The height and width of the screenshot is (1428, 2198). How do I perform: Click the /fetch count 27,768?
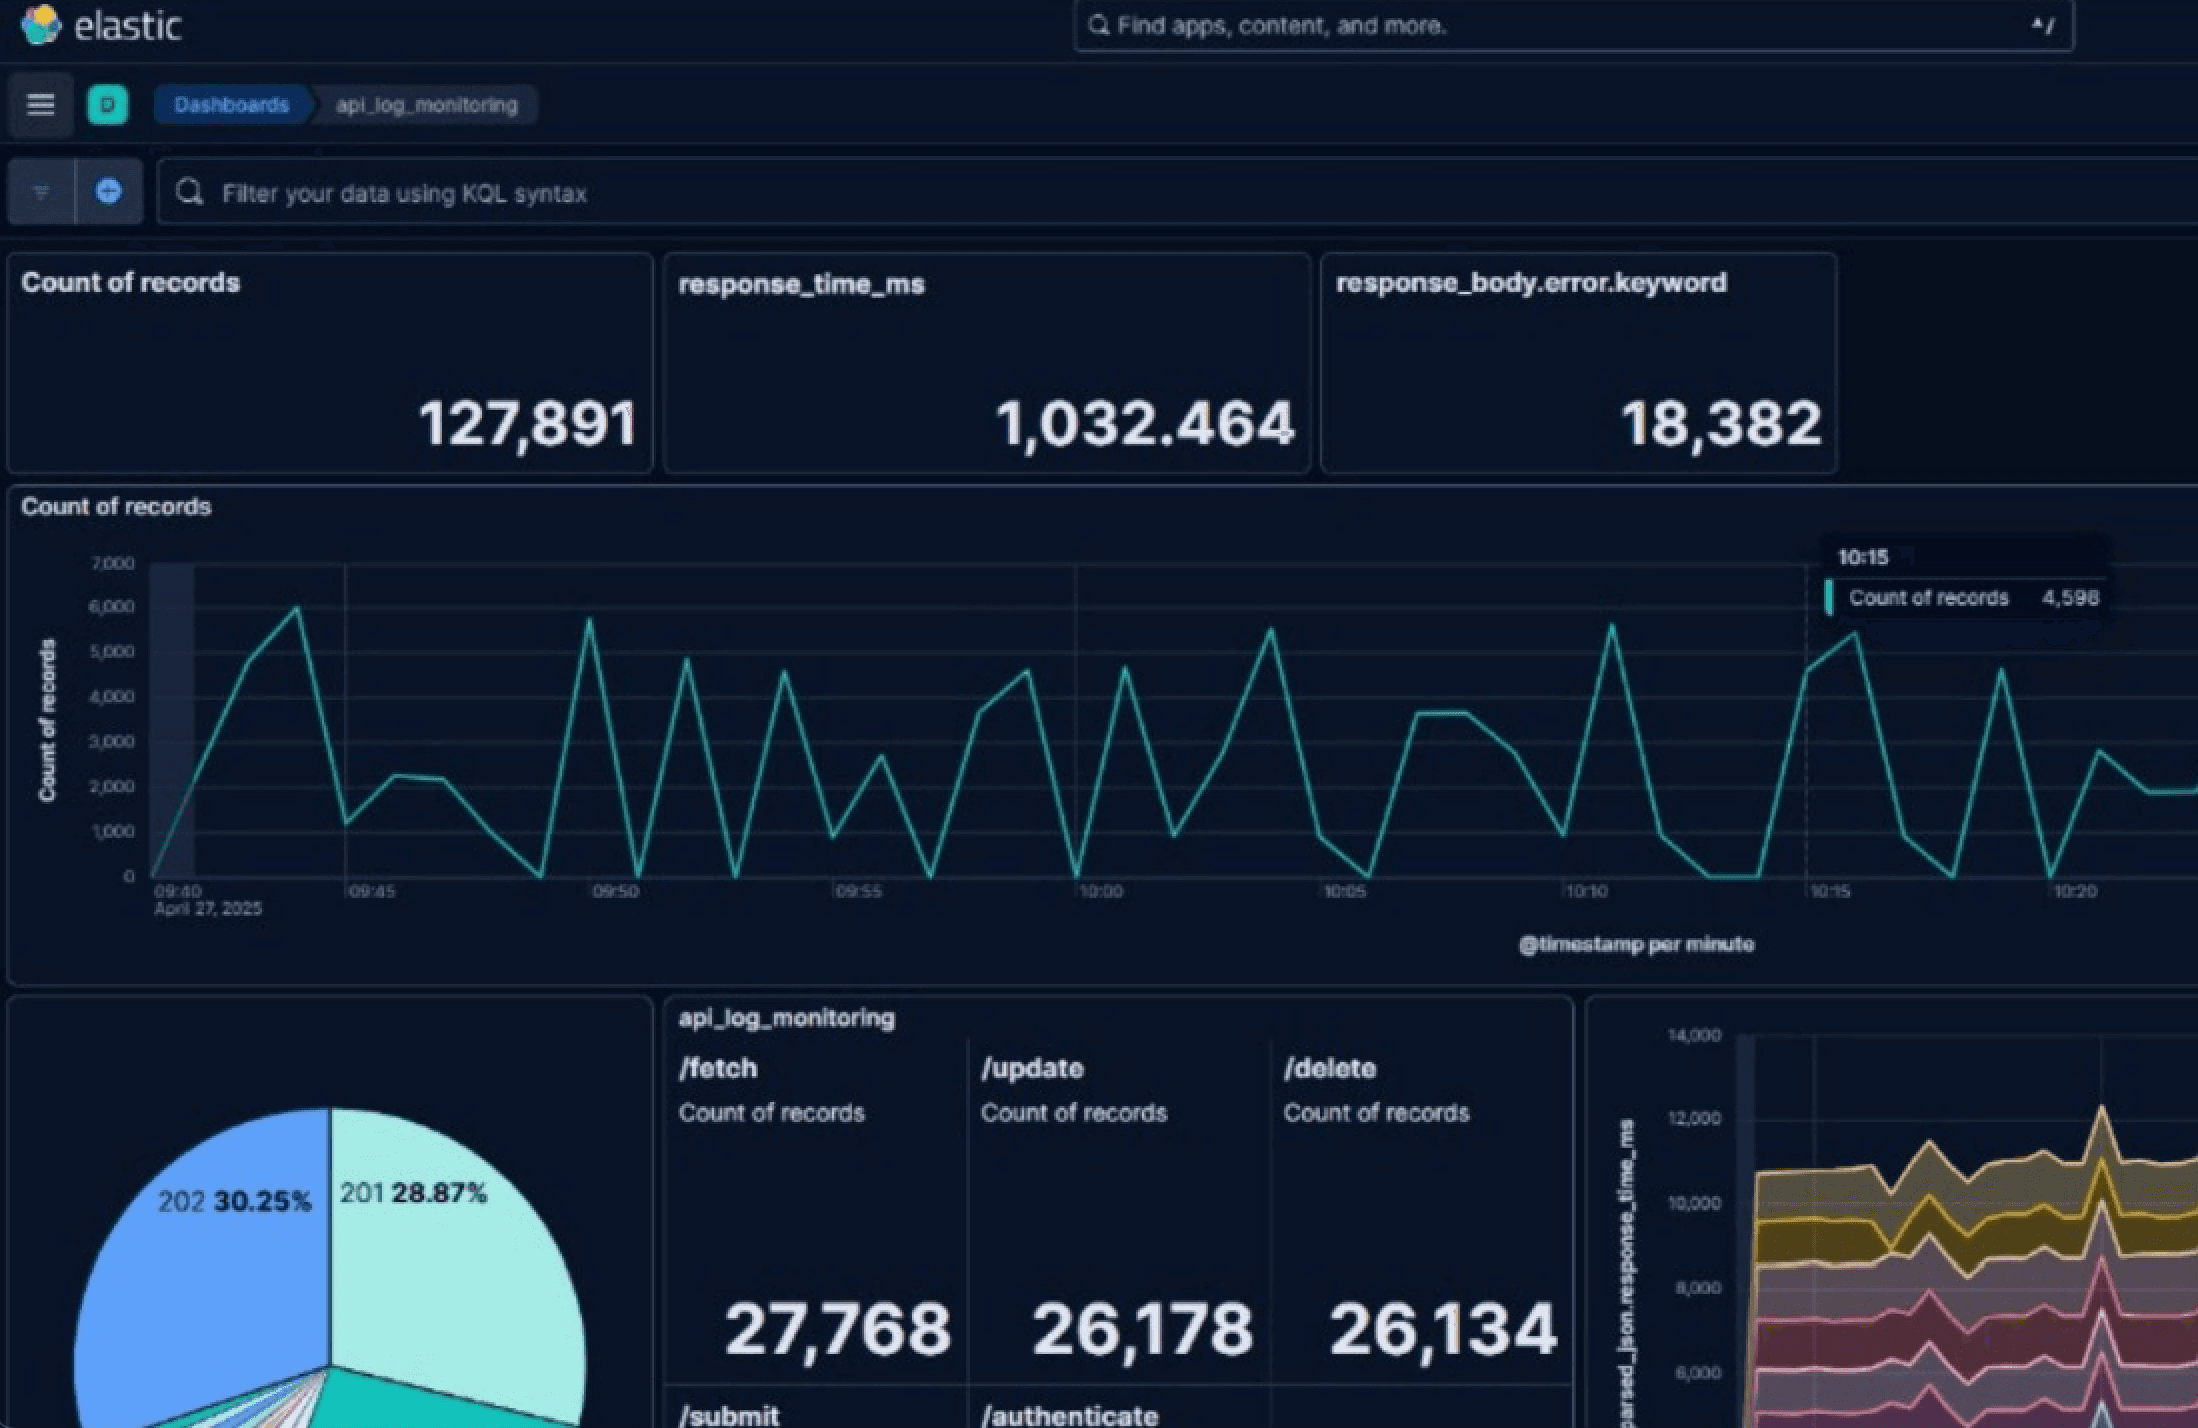(x=838, y=1330)
